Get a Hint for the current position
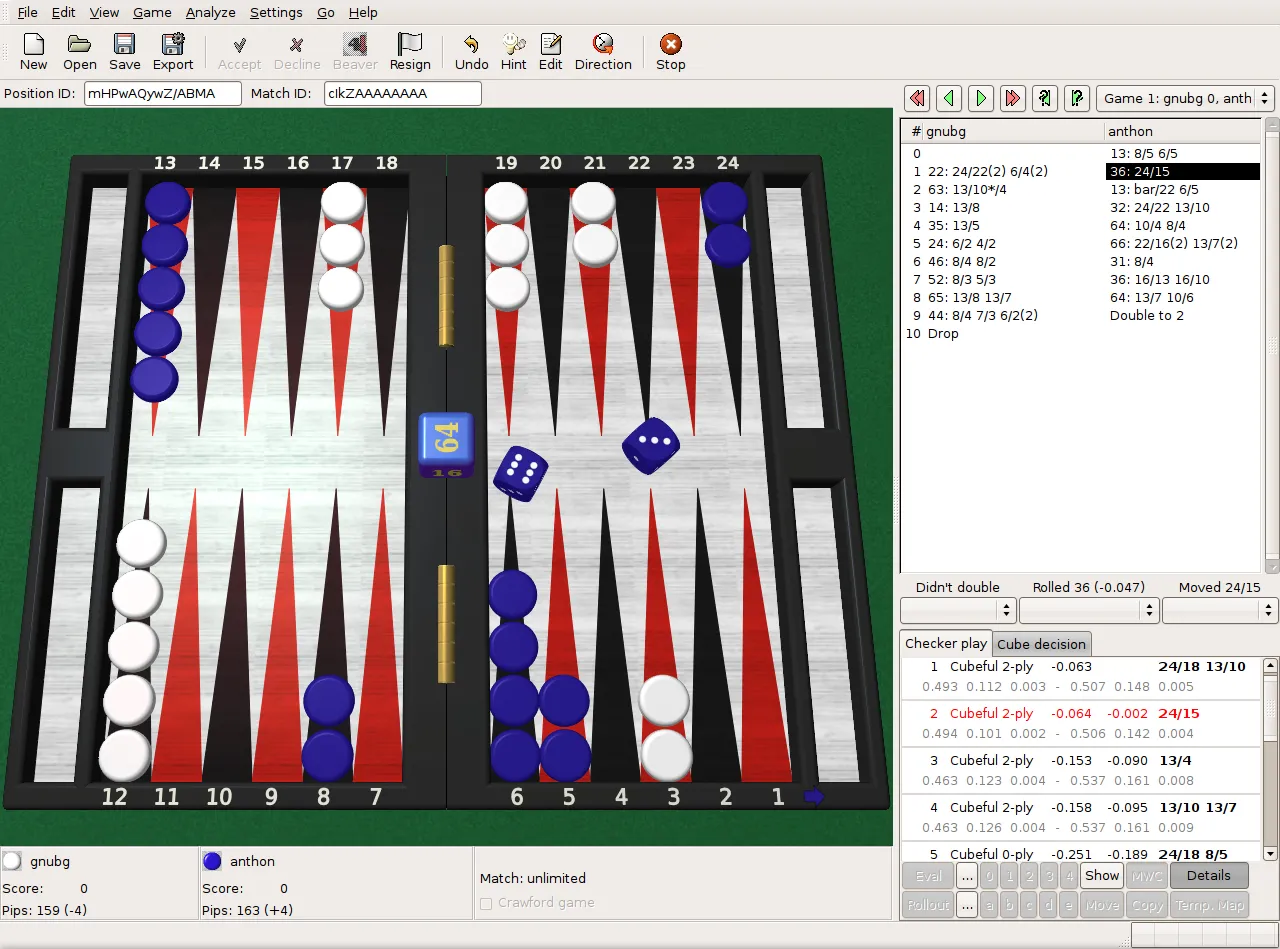 pyautogui.click(x=513, y=51)
